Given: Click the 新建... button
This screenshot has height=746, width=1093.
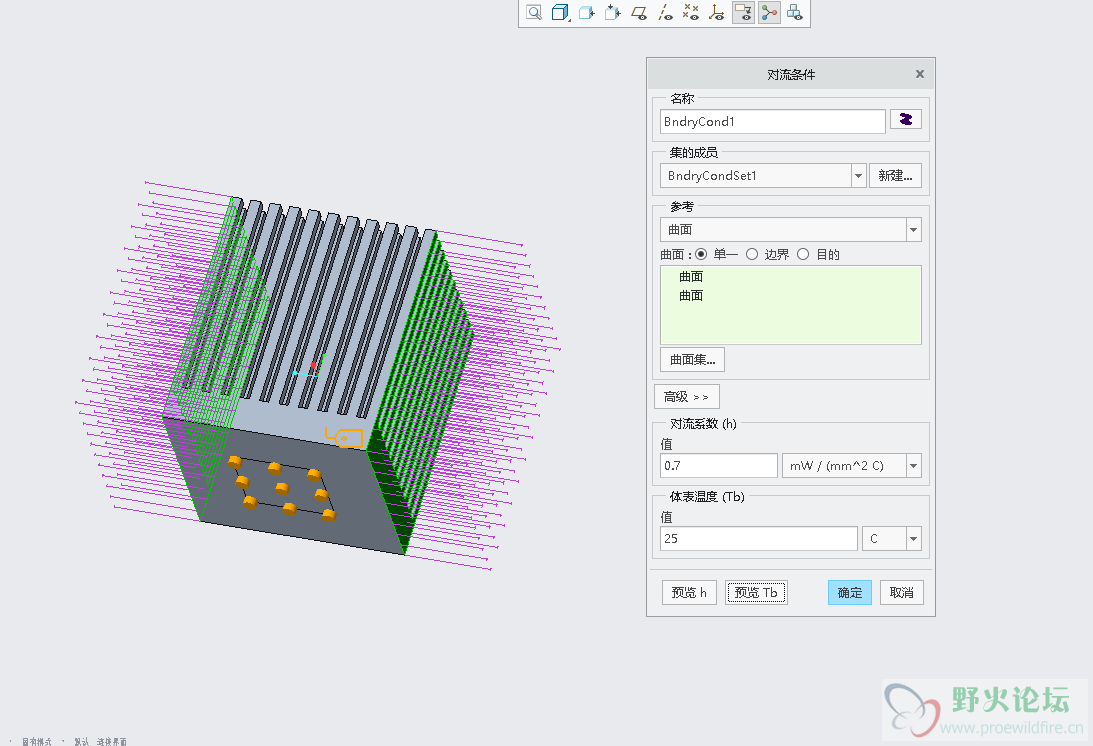Looking at the screenshot, I should 895,176.
